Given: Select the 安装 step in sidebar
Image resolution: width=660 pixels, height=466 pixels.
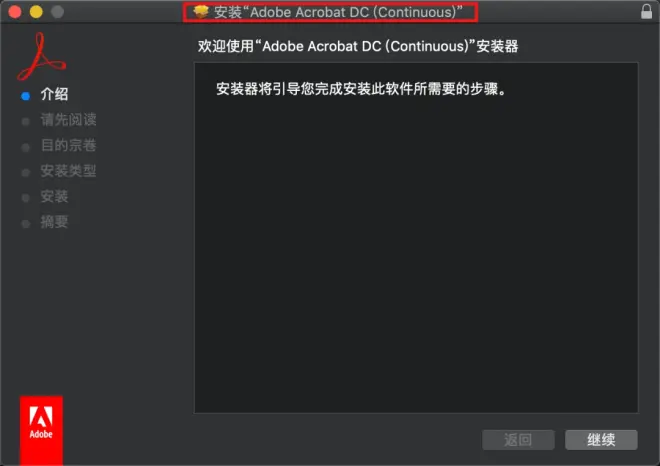Looking at the screenshot, I should 54,197.
